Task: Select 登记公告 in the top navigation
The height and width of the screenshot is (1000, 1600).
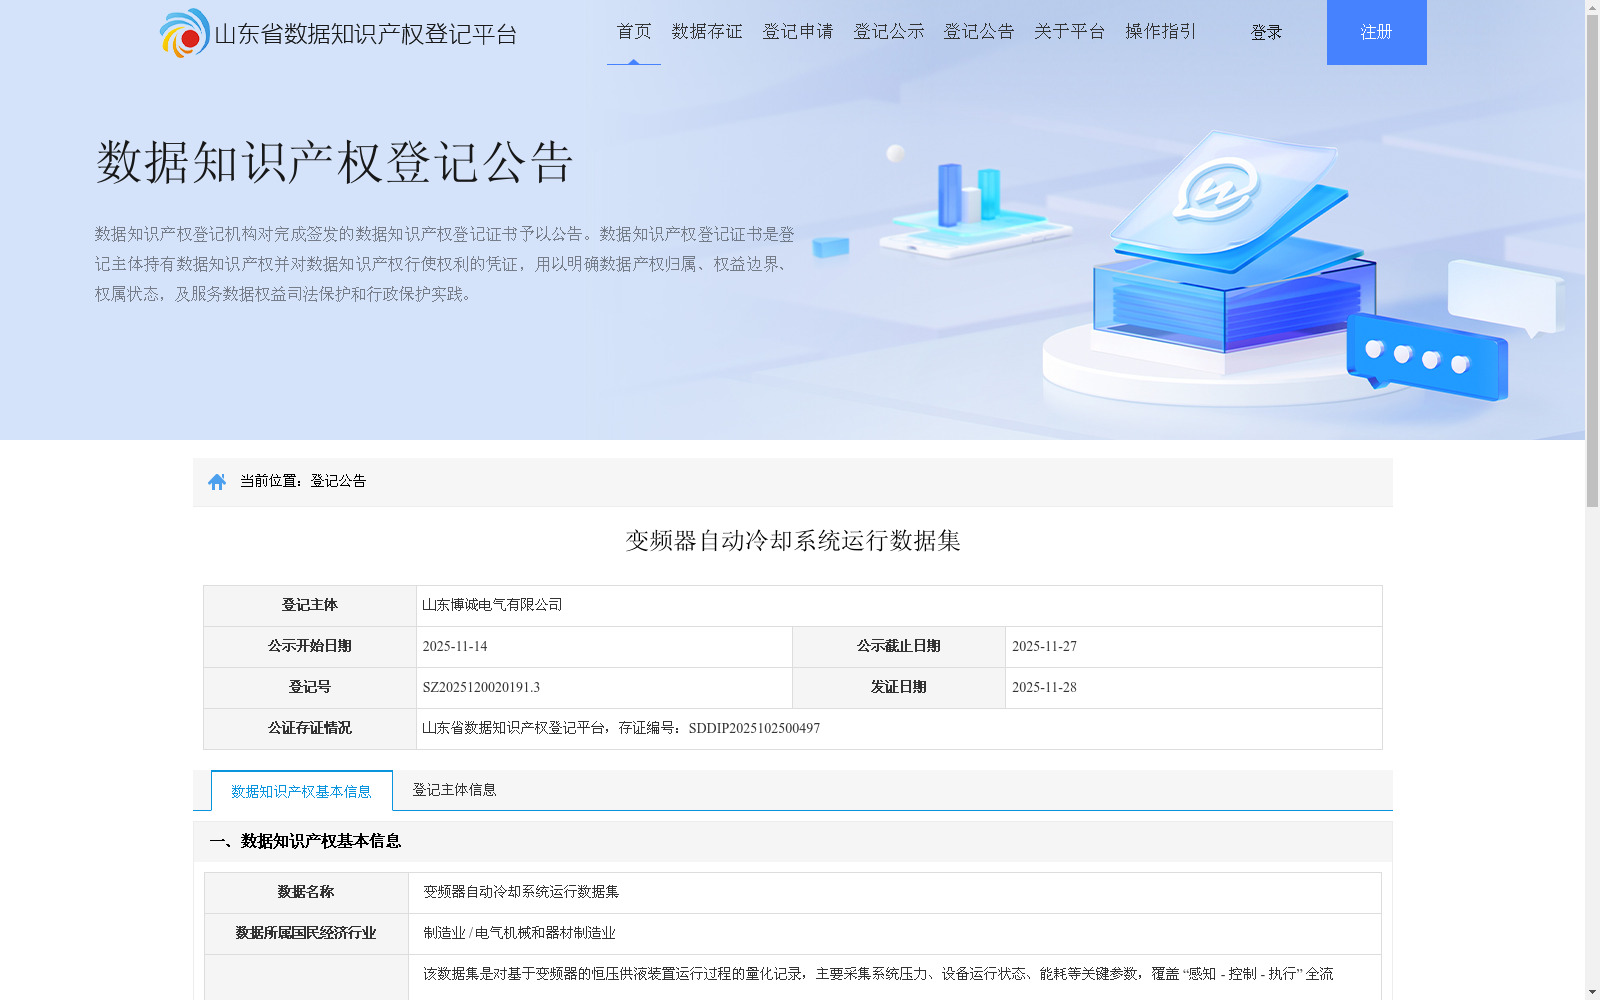Action: tap(979, 32)
